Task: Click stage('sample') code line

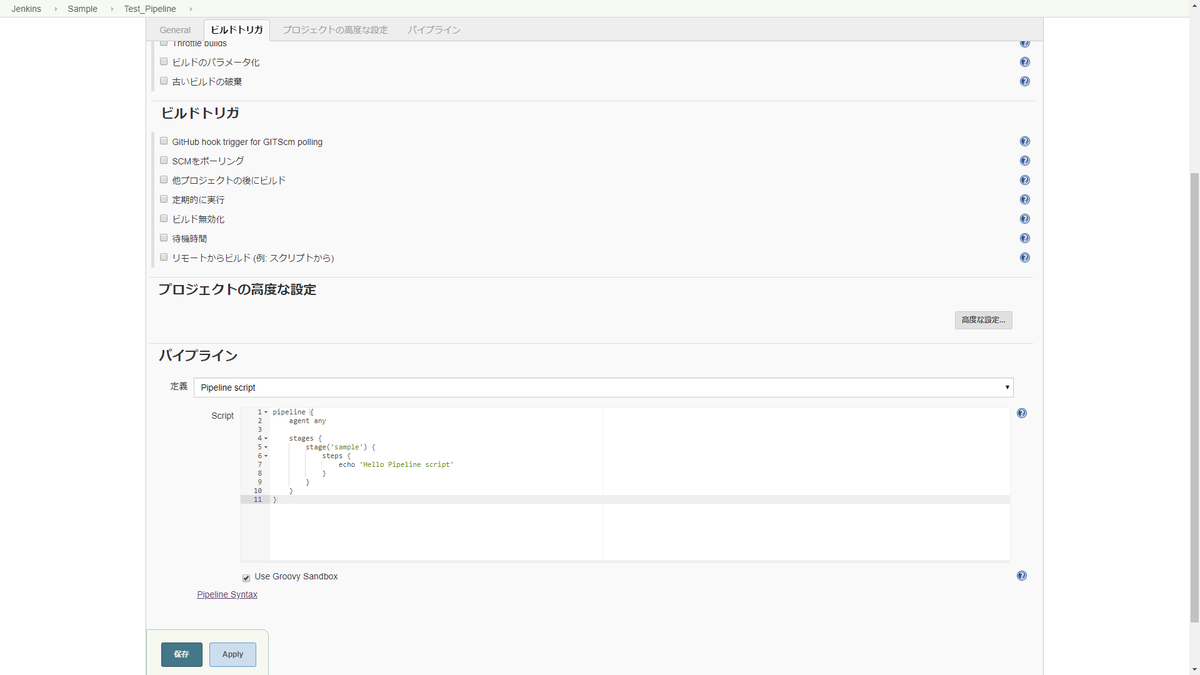Action: pyautogui.click(x=340, y=447)
